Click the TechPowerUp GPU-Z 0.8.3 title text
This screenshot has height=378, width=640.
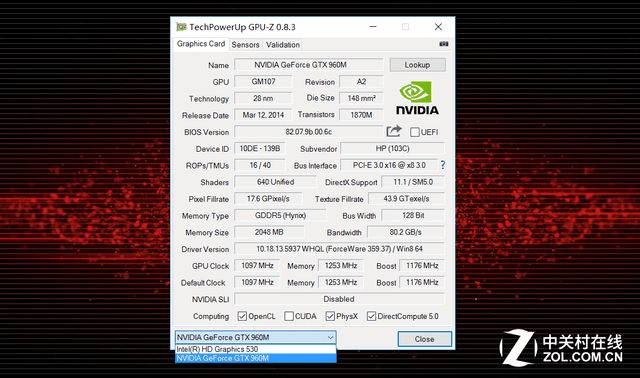click(x=242, y=27)
